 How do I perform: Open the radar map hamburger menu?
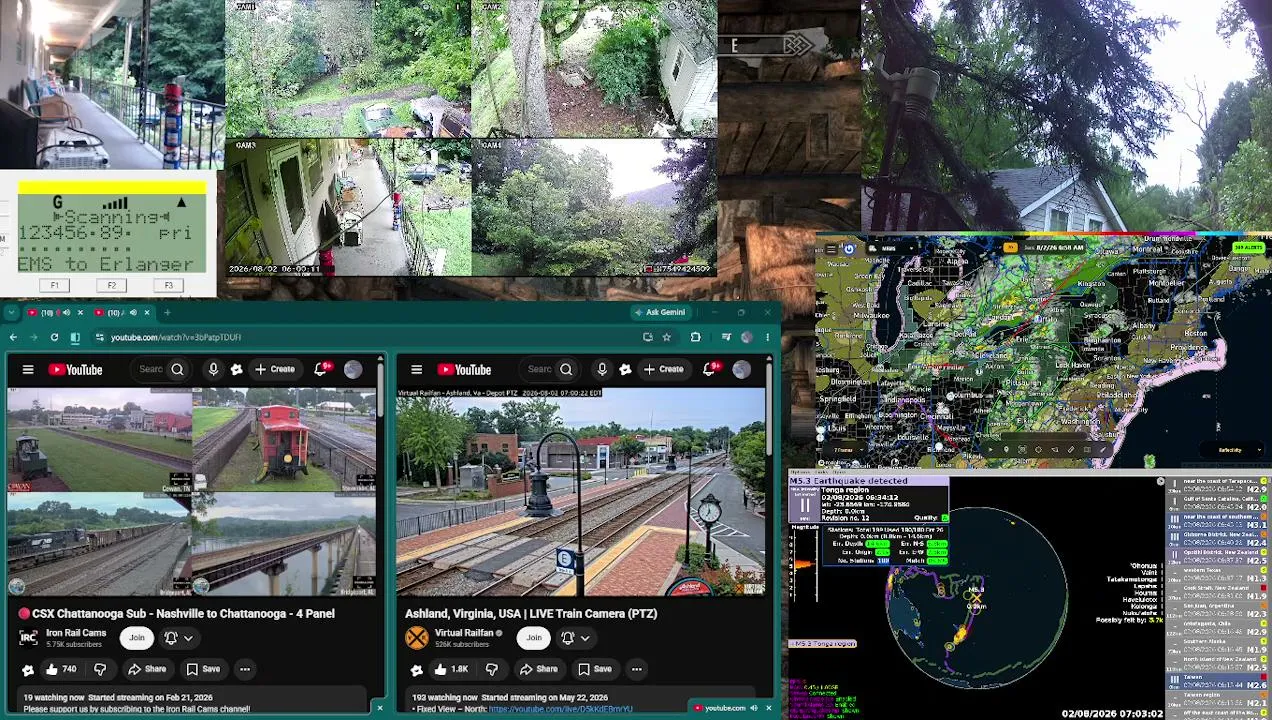click(830, 248)
